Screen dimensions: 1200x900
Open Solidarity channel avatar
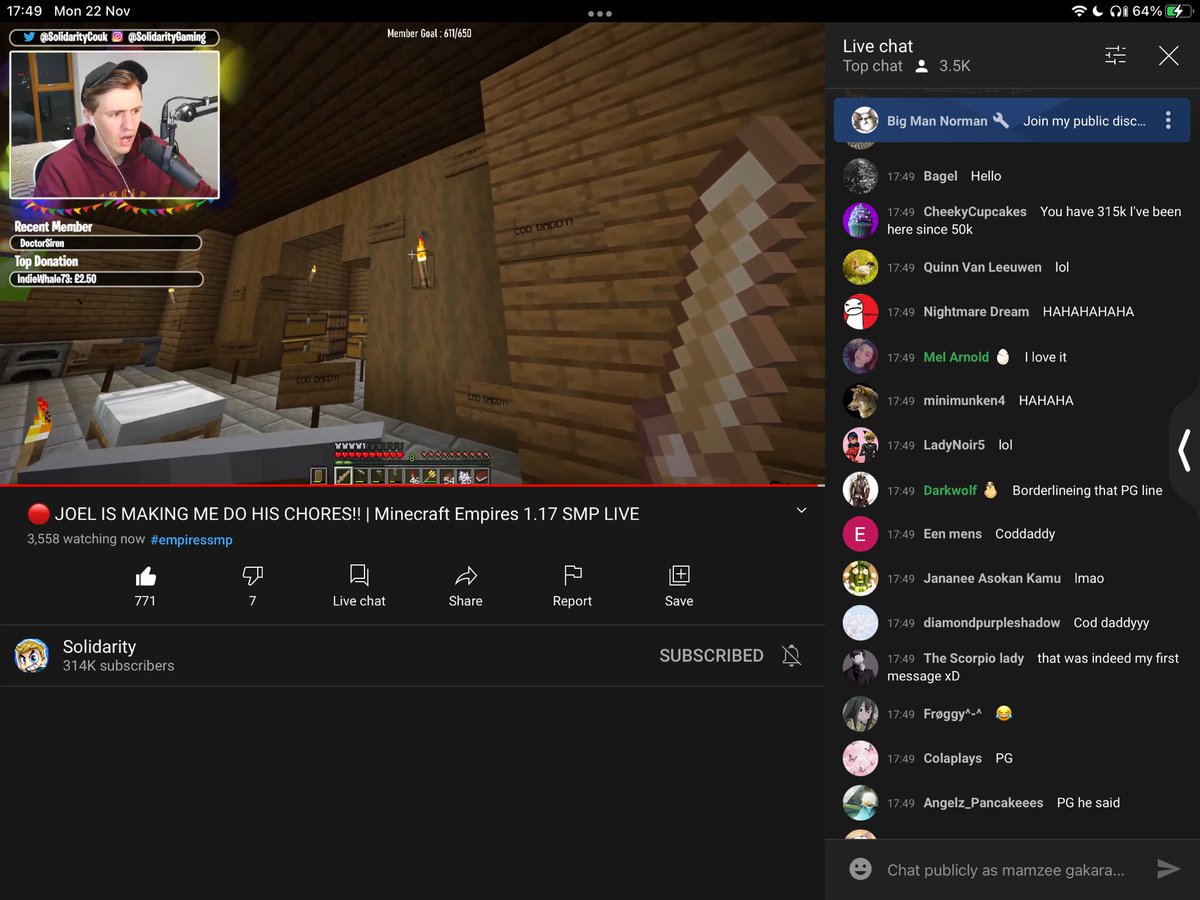coord(31,656)
